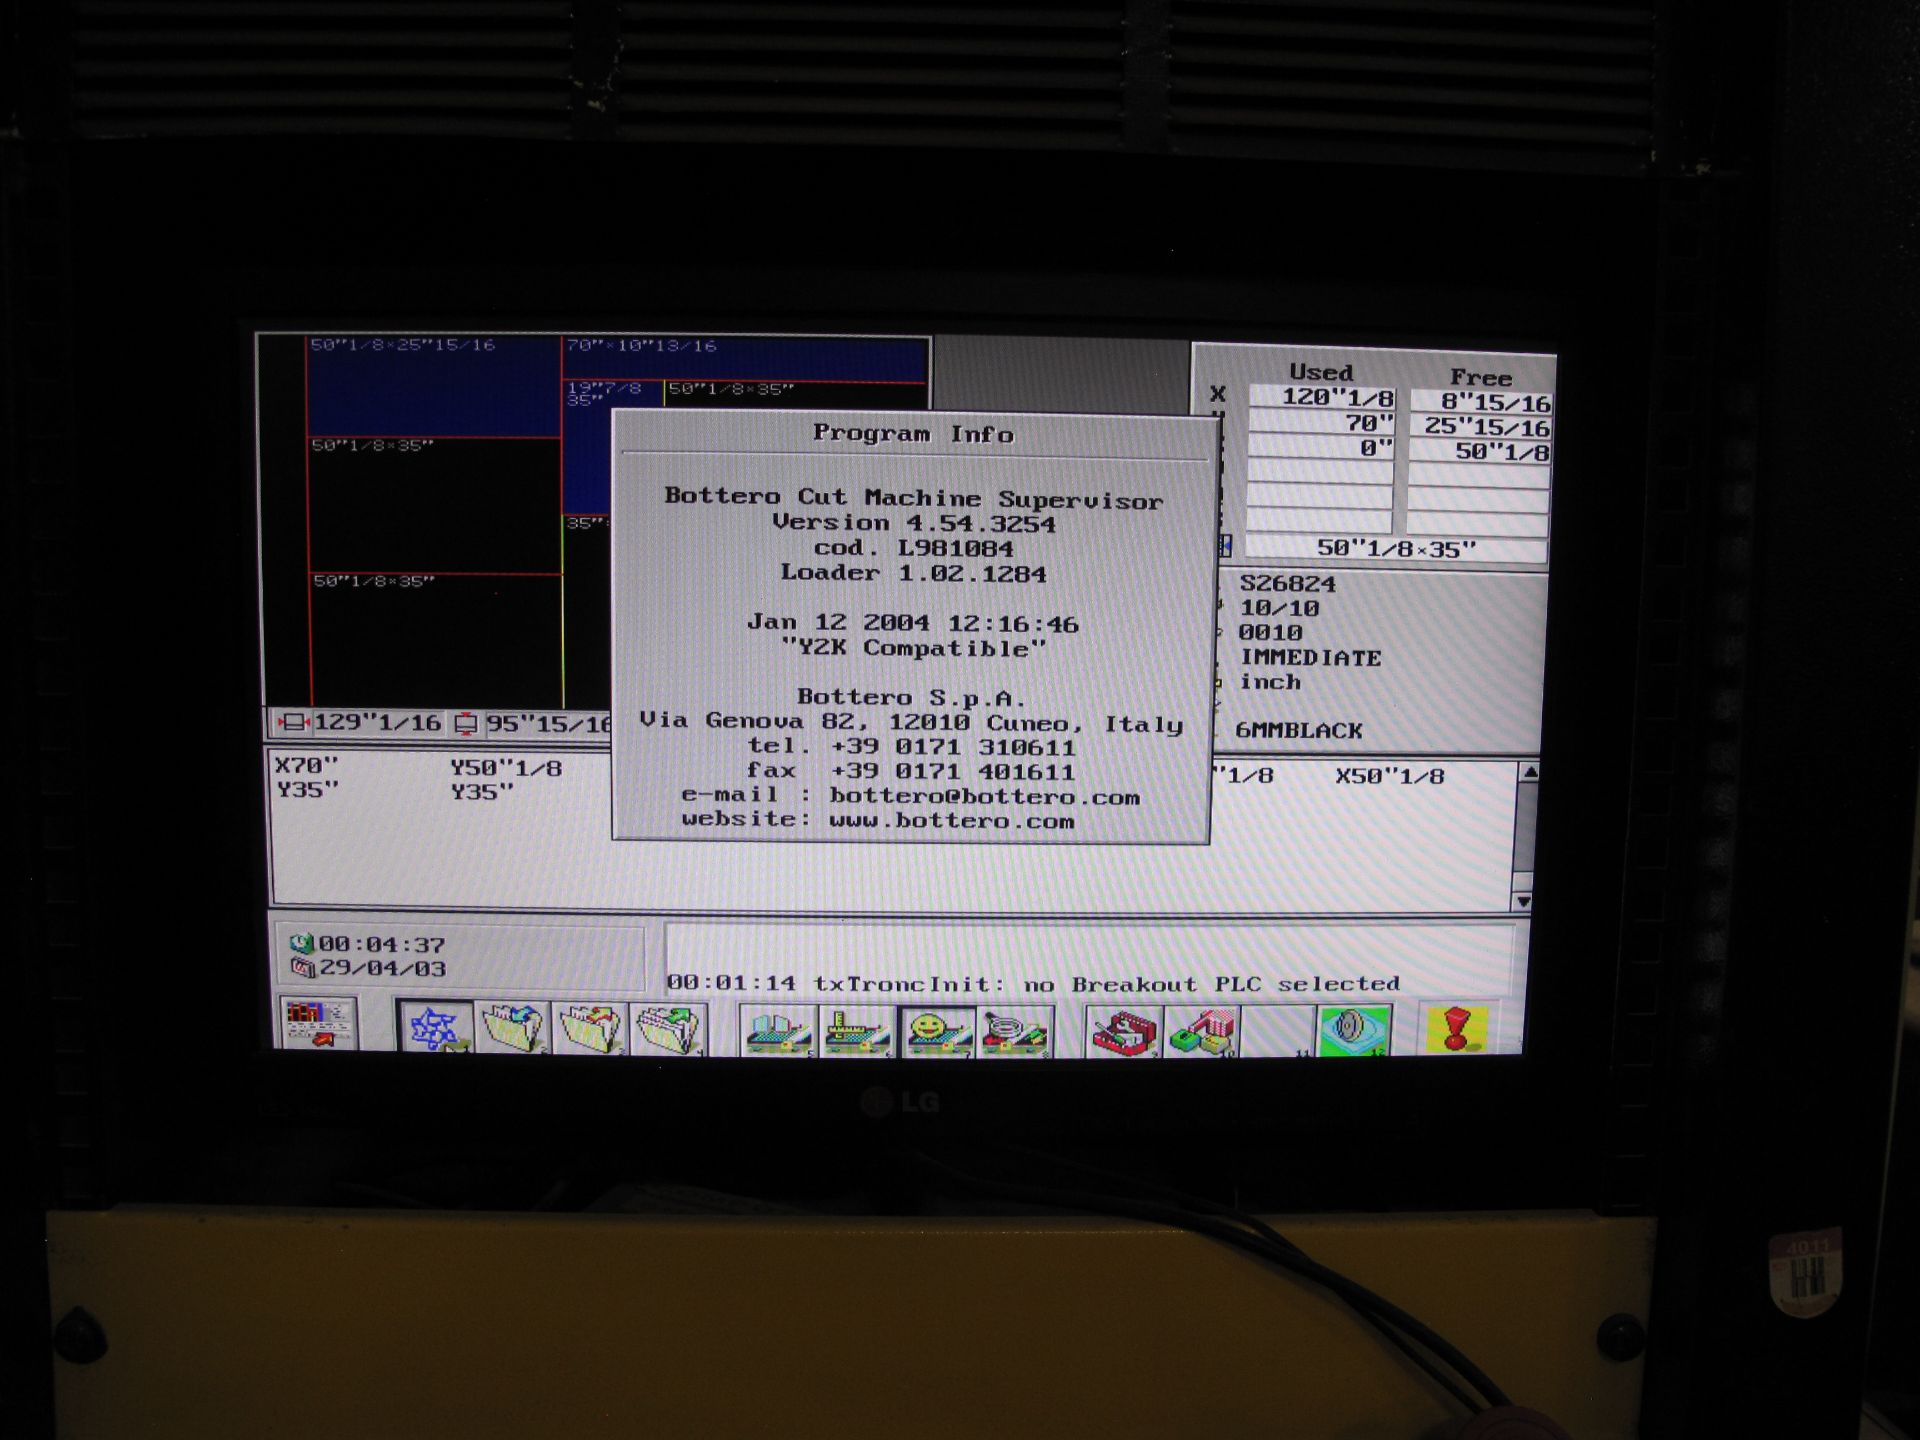This screenshot has height=1440, width=1920.
Task: Click the red exclamation mark alarm icon
Action: pos(1458,1028)
